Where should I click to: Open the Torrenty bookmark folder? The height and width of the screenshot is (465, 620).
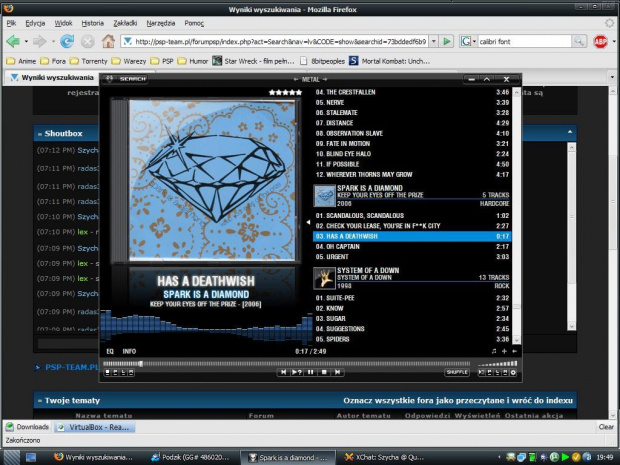point(89,61)
